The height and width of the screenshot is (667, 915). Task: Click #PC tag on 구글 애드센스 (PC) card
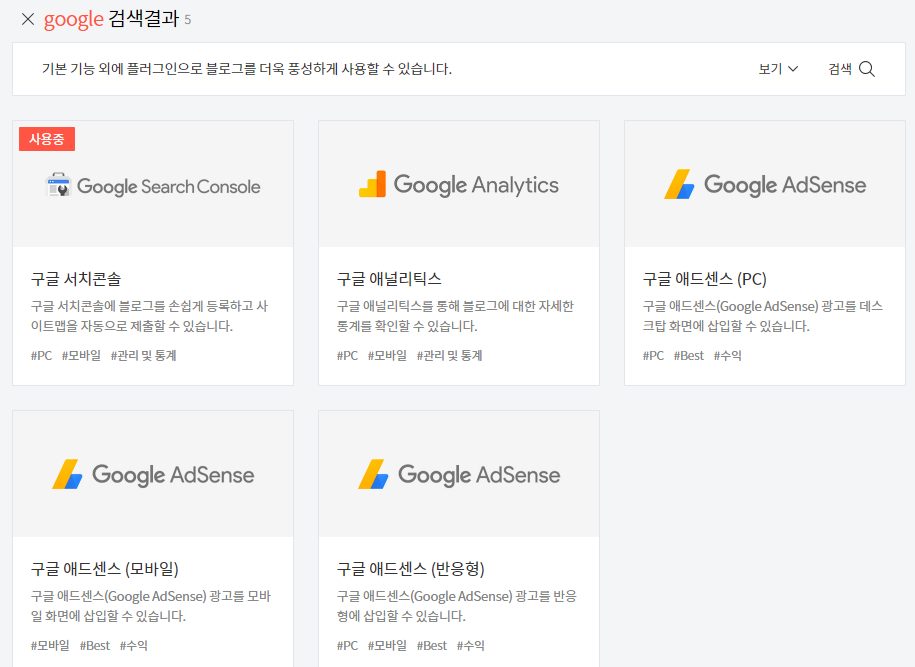[653, 355]
